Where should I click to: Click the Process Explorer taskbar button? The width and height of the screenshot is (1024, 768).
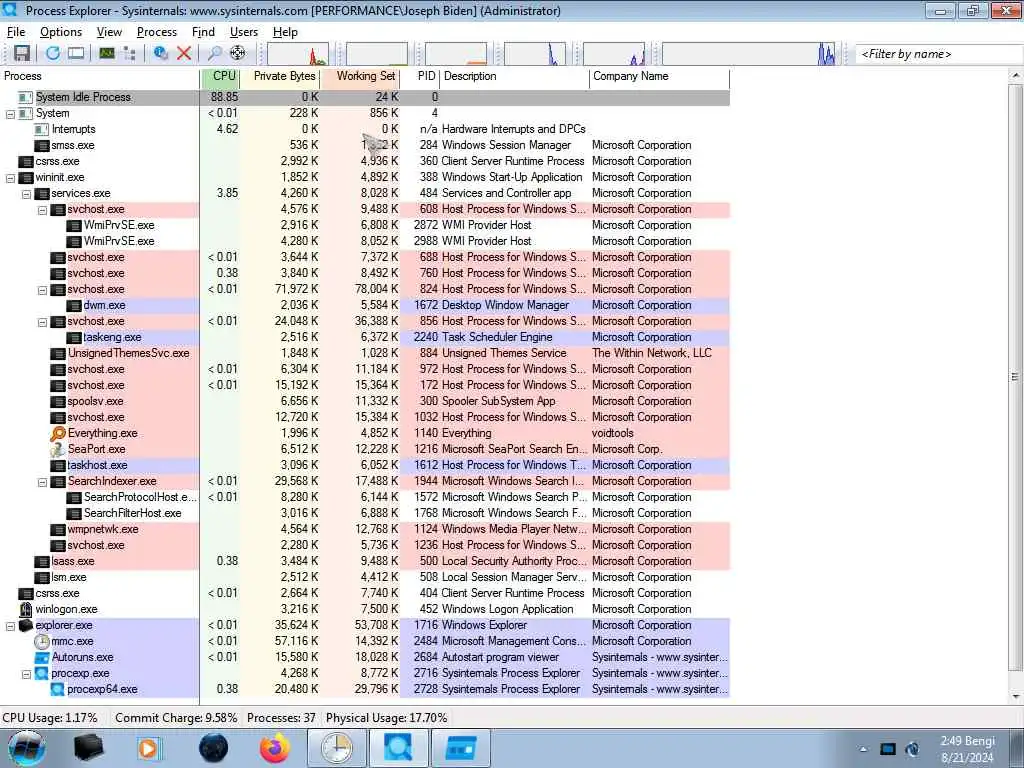398,748
